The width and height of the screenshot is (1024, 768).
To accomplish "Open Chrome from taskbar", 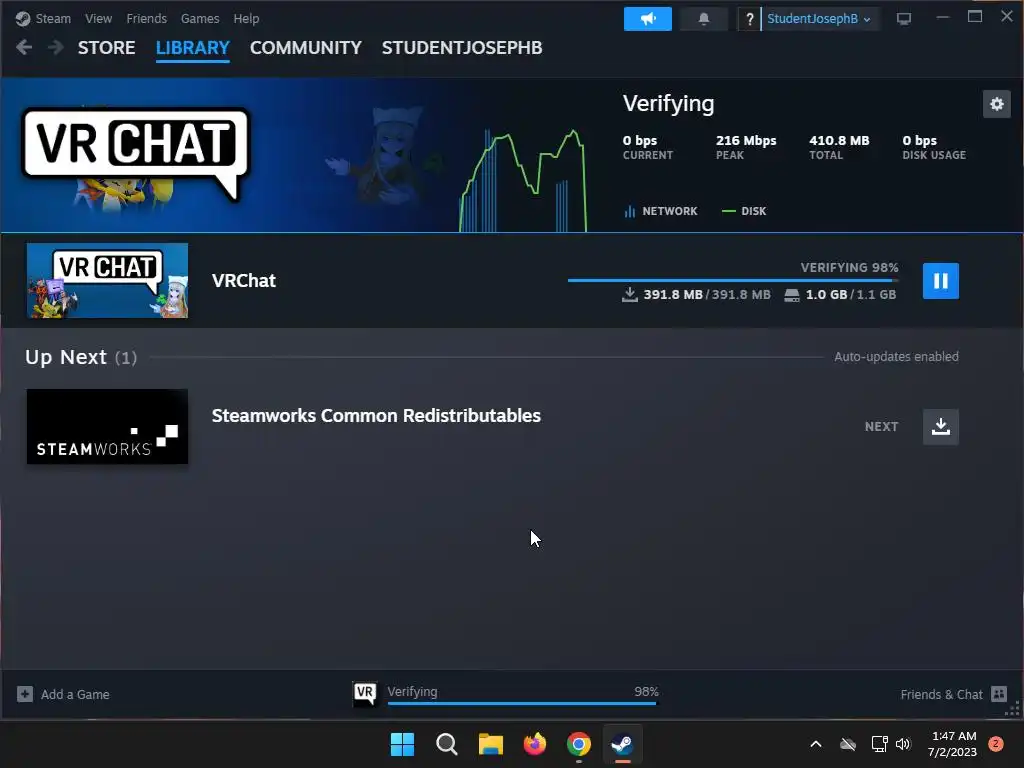I will 579,744.
